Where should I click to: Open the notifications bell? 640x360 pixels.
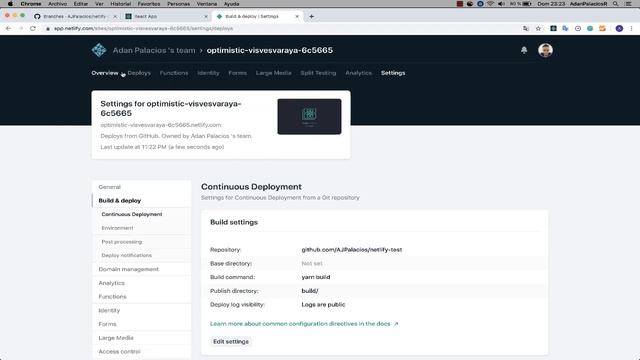coord(524,50)
